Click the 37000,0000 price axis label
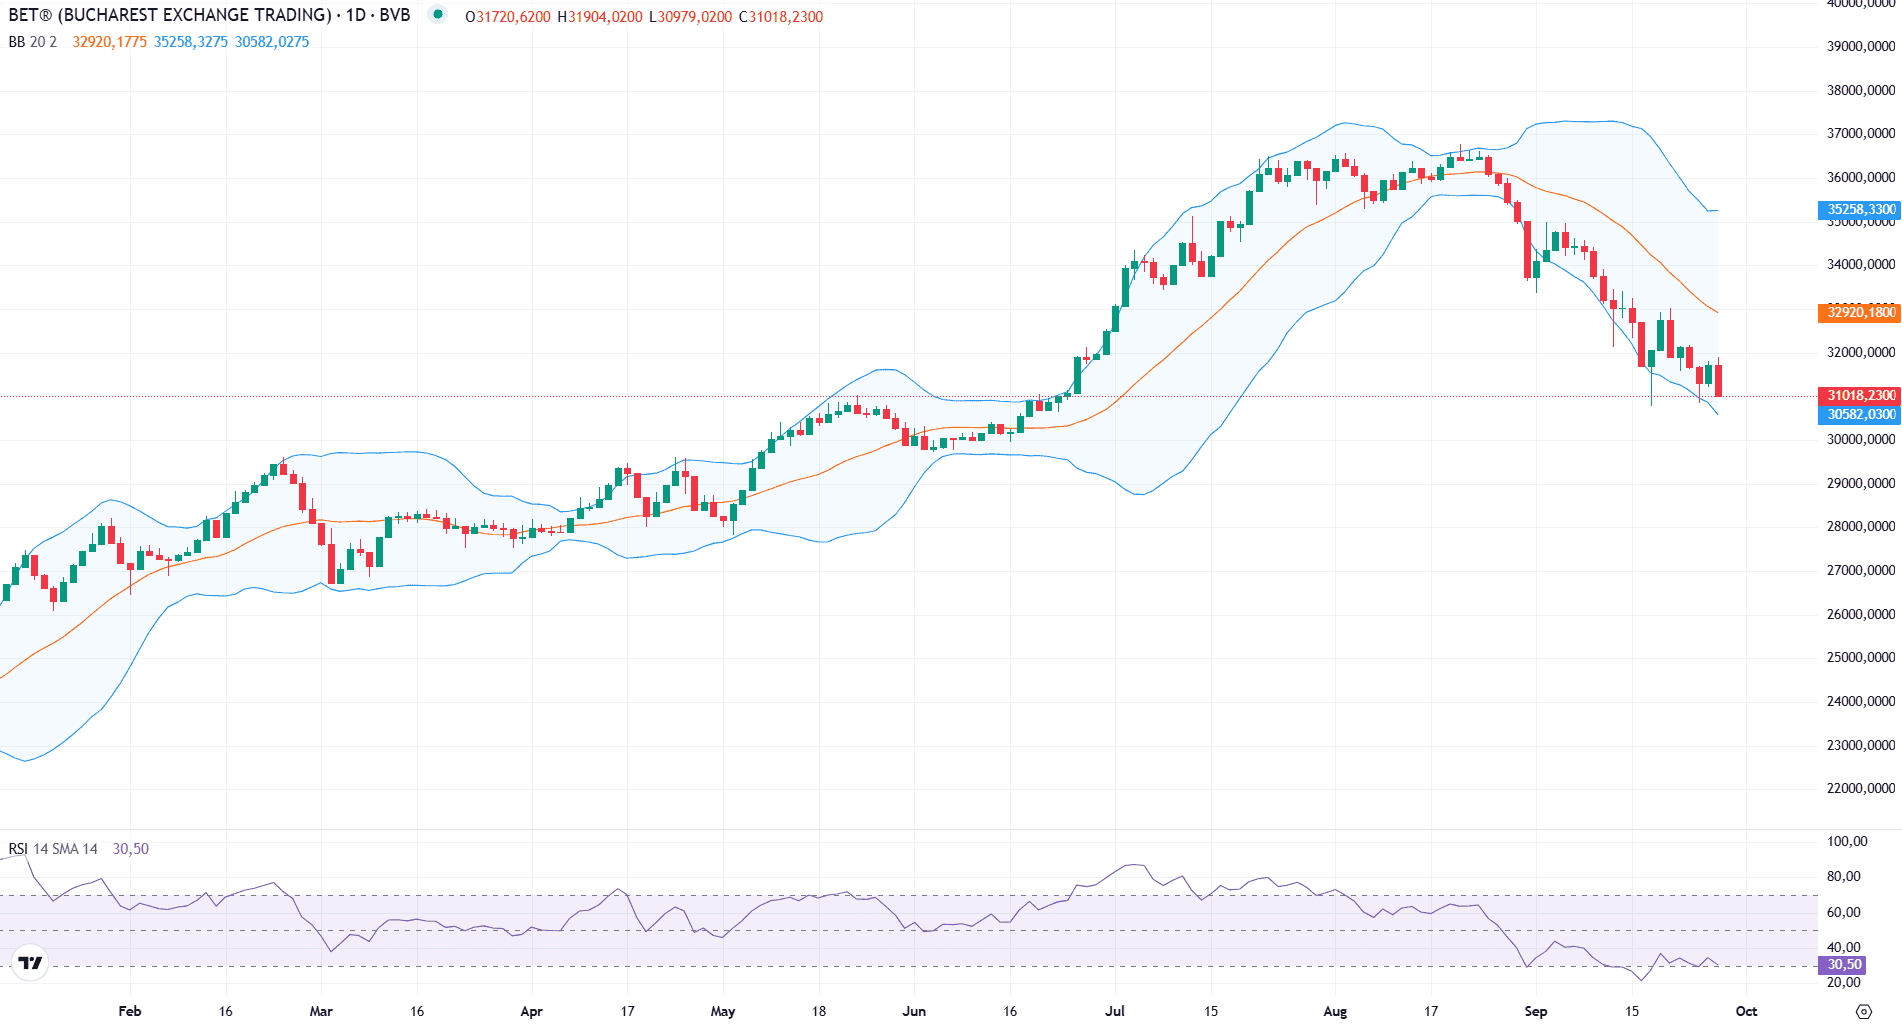Viewport: 1902px width, 1030px height. tap(1861, 134)
